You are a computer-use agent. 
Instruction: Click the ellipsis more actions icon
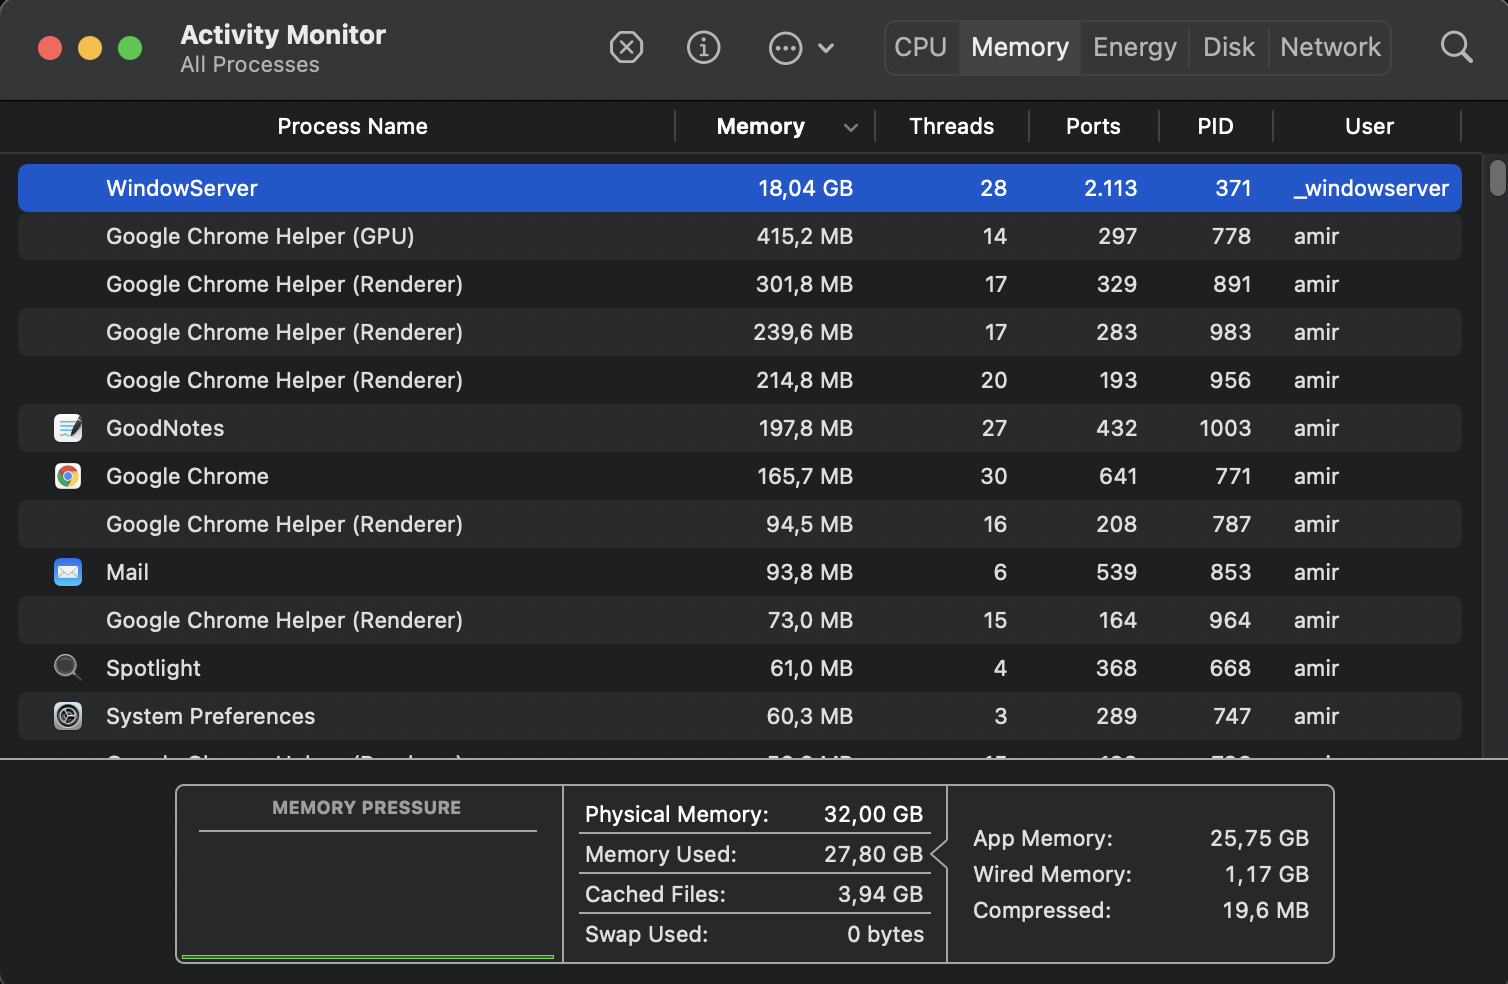pos(785,48)
